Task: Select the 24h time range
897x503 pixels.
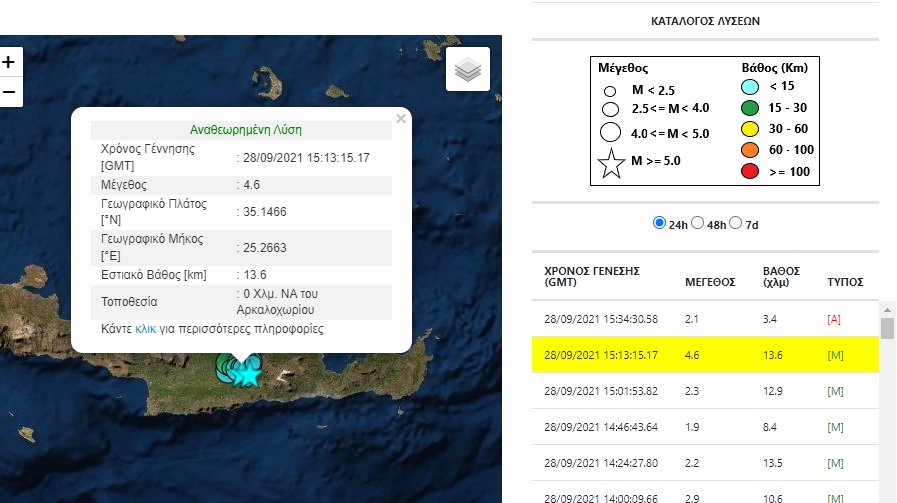Action: (659, 223)
